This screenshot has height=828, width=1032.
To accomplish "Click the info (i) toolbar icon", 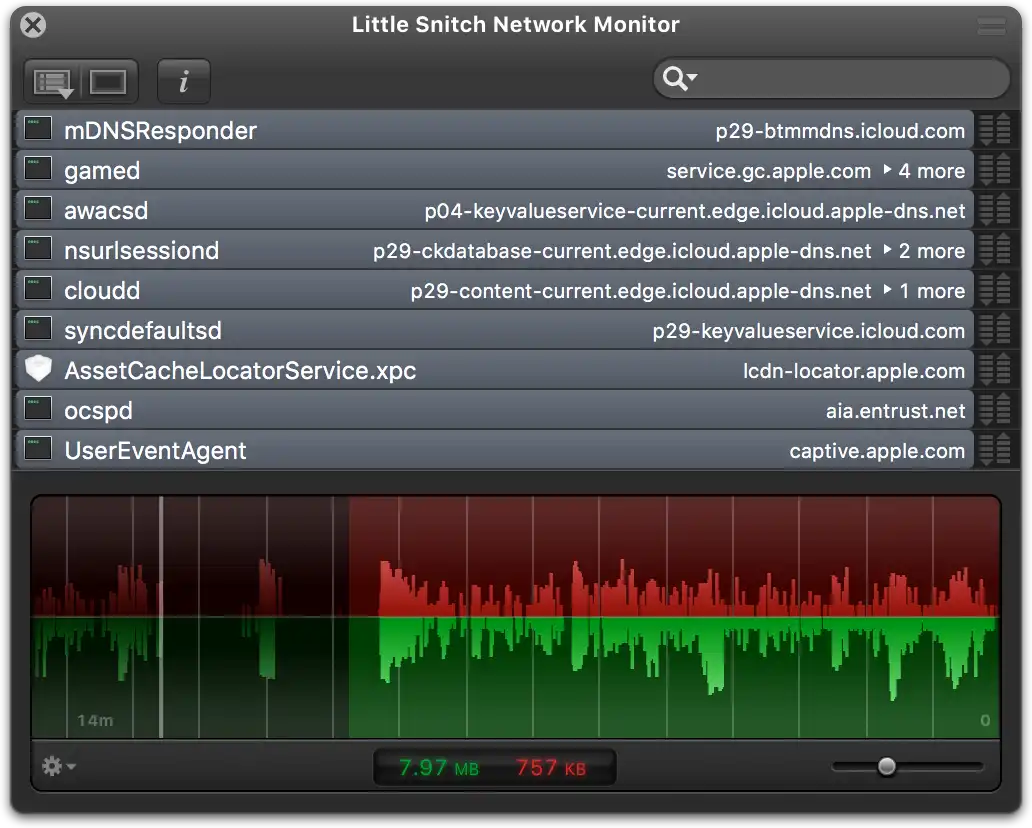I will pos(183,81).
